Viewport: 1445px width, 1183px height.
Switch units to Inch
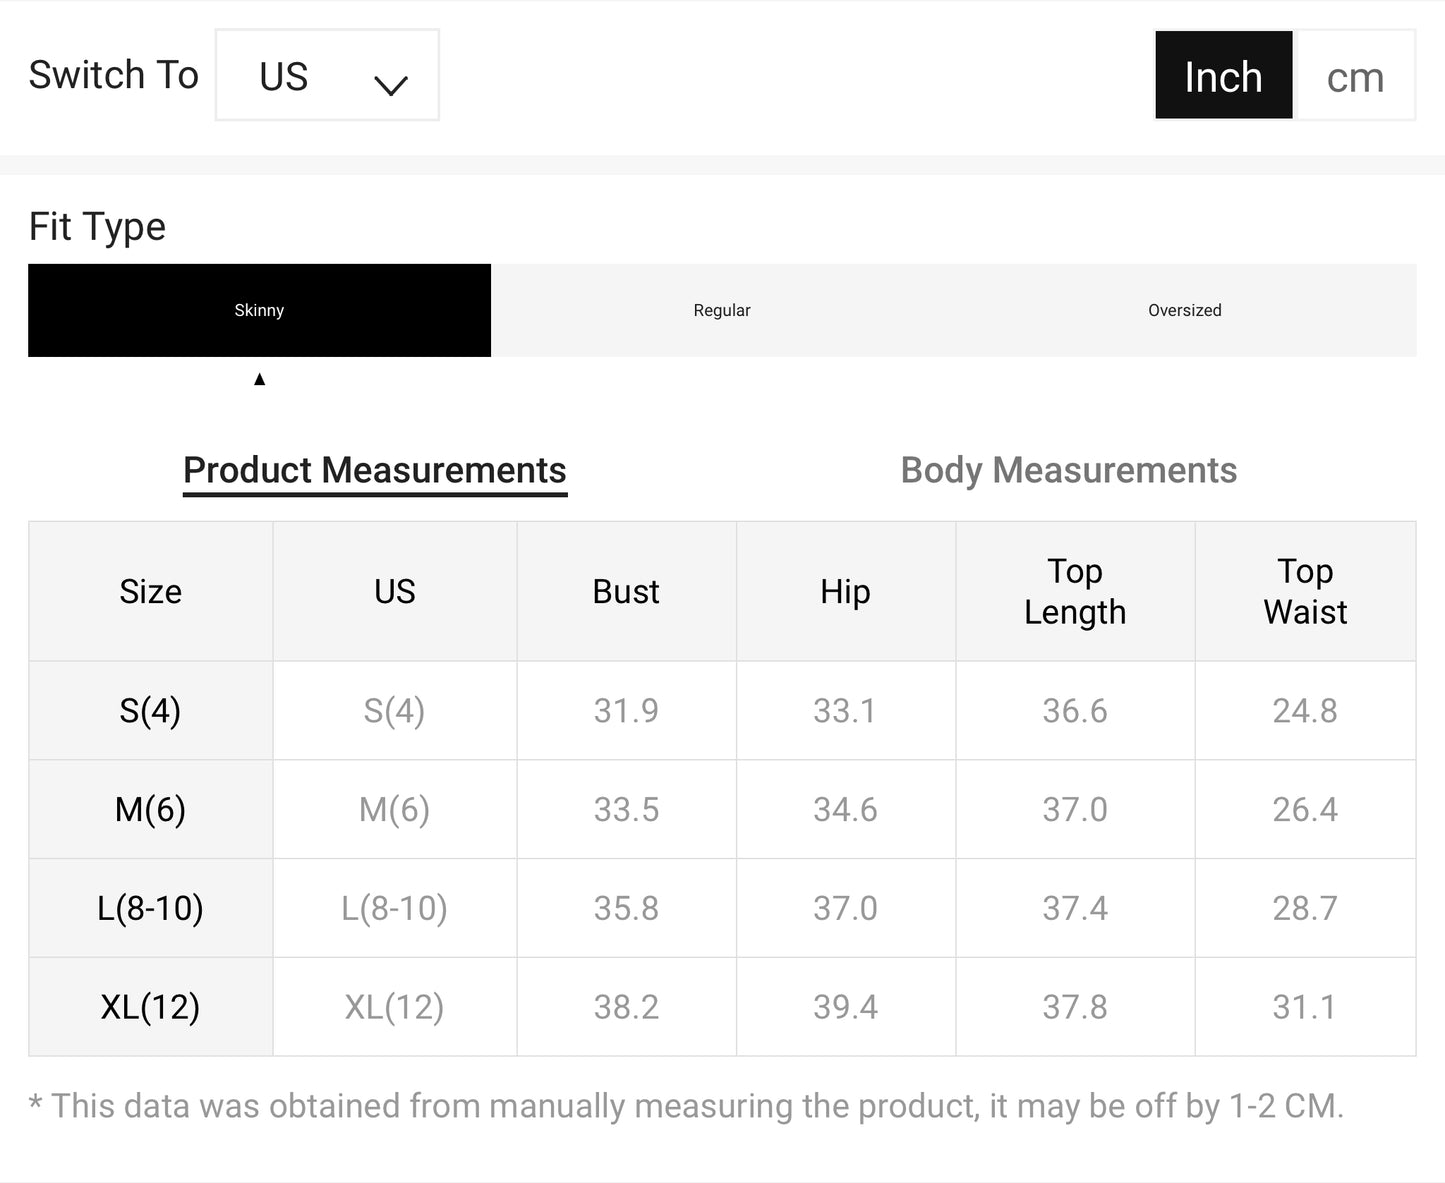click(x=1223, y=76)
